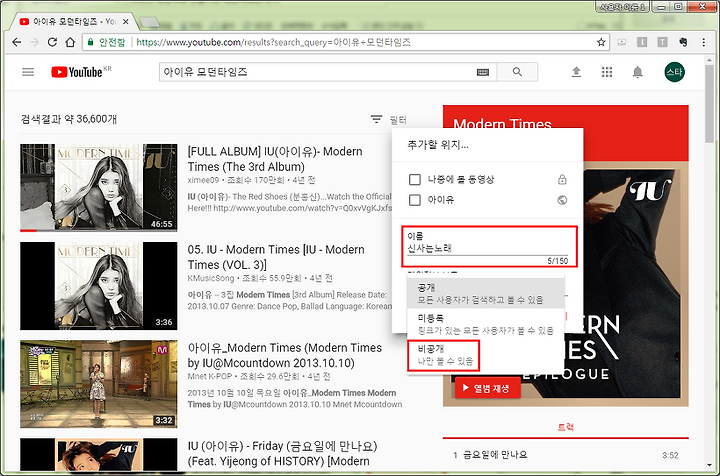720x476 pixels.
Task: Click the 3:36 video thumbnail
Action: [x=98, y=286]
